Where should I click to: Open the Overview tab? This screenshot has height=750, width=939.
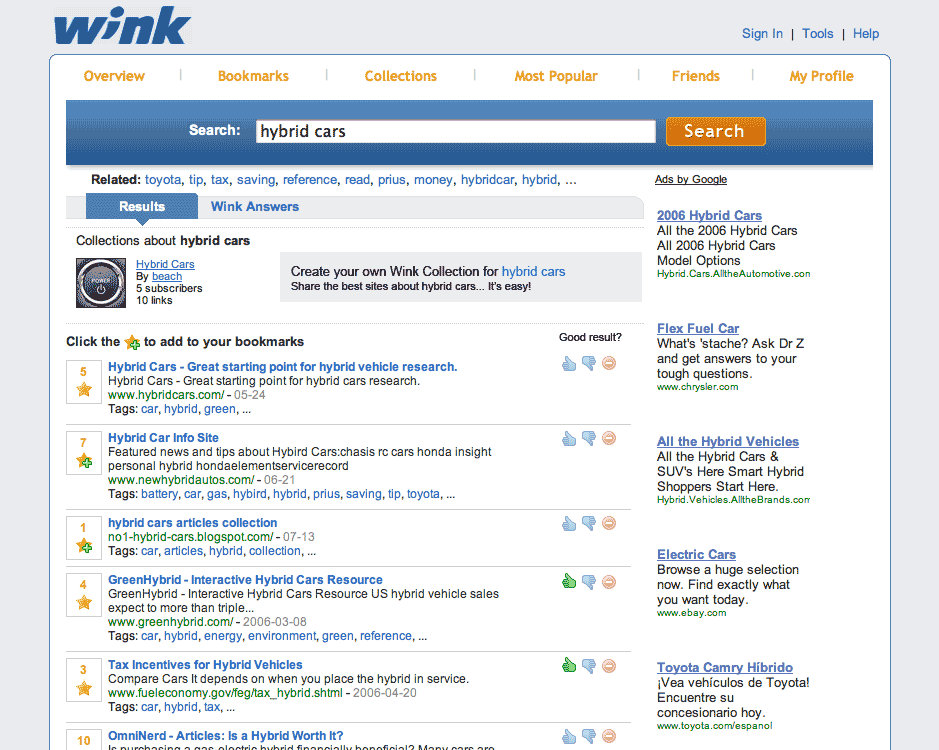coord(114,76)
